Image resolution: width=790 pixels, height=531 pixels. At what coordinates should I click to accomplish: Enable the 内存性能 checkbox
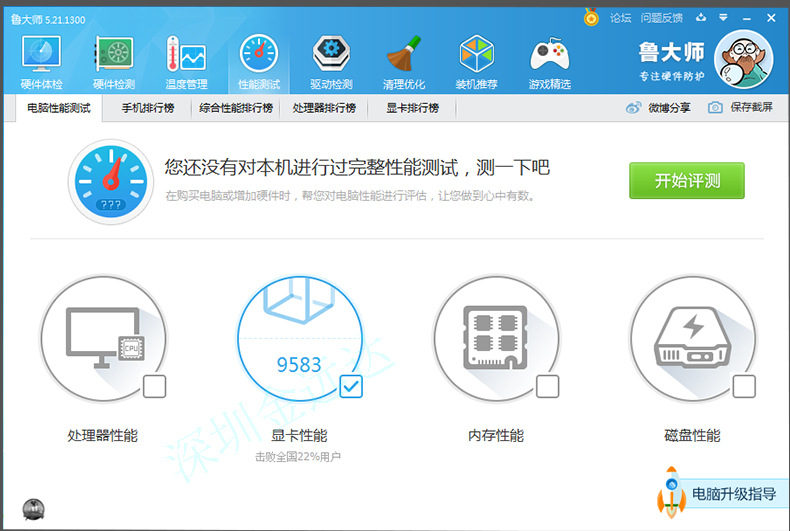[548, 386]
